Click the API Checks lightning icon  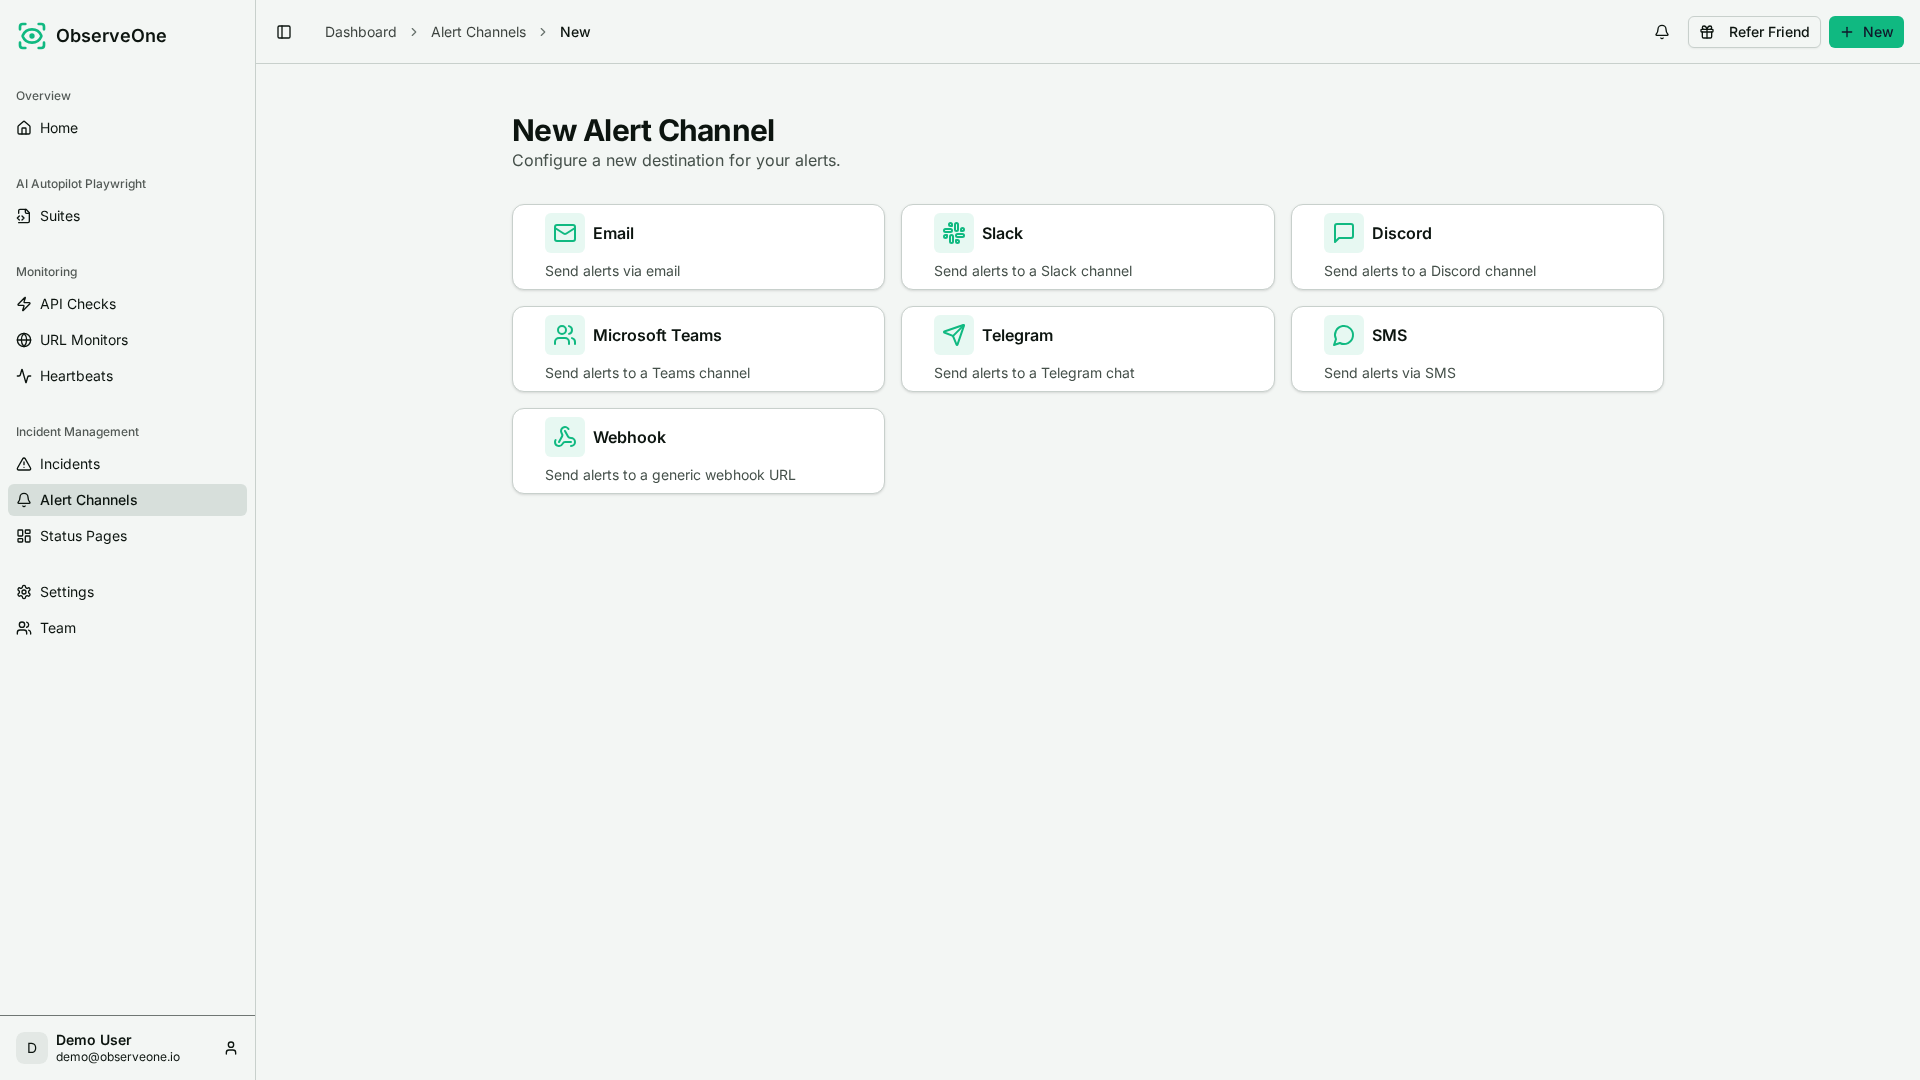point(24,304)
